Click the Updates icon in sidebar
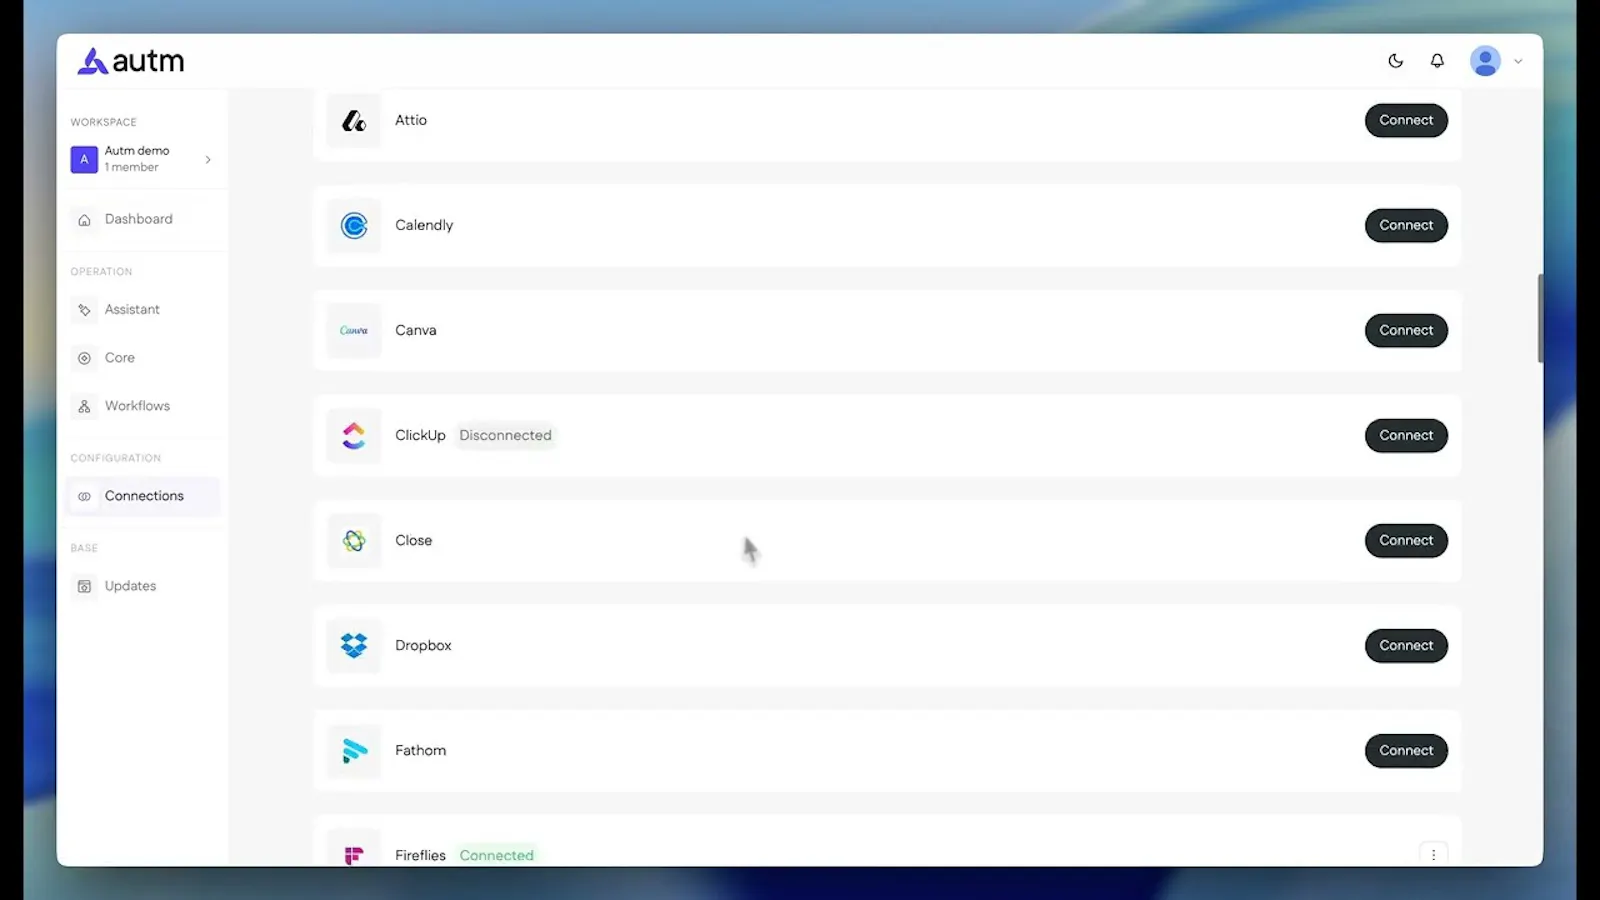 coord(84,586)
